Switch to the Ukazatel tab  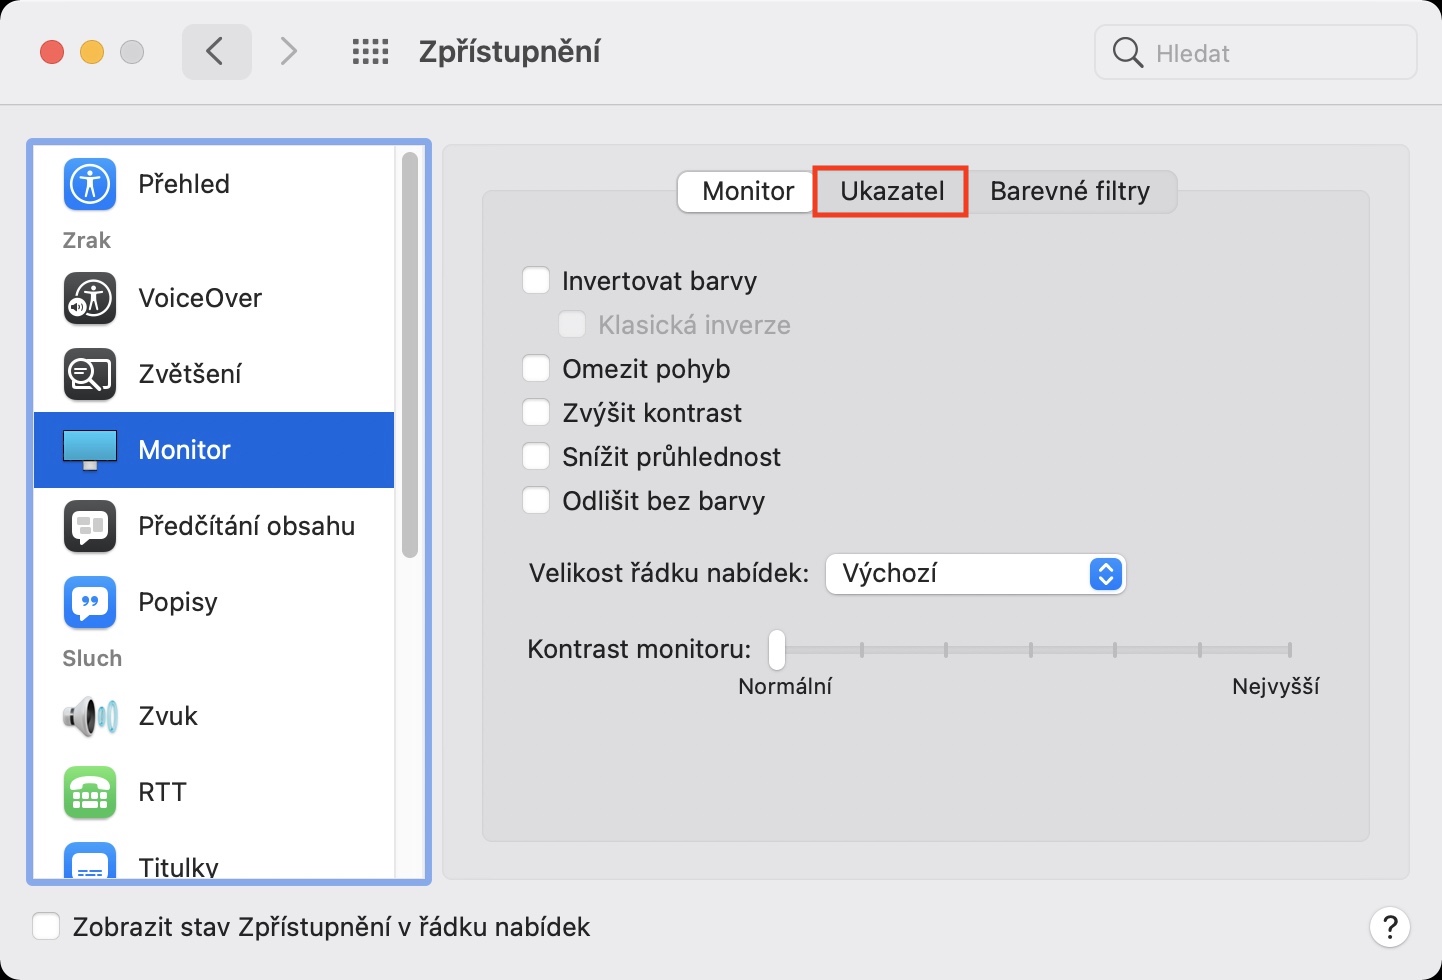[x=892, y=191]
